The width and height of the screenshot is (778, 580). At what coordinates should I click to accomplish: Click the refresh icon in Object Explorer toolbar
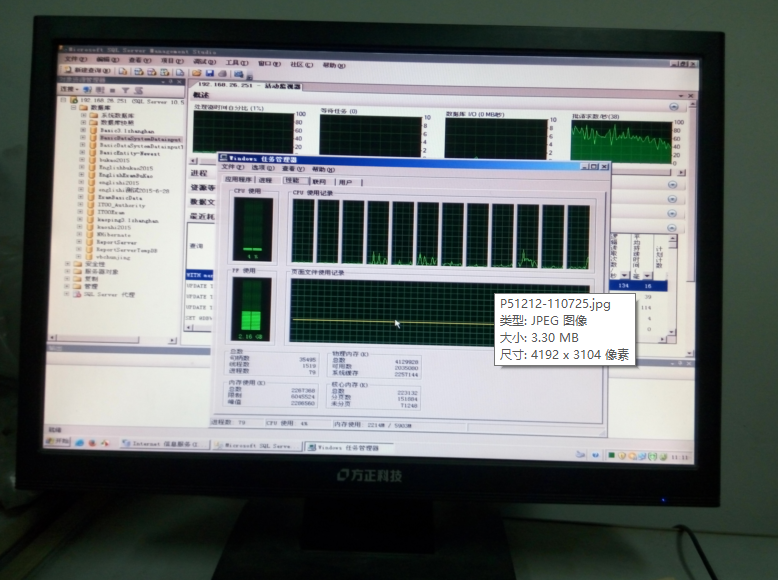click(138, 90)
